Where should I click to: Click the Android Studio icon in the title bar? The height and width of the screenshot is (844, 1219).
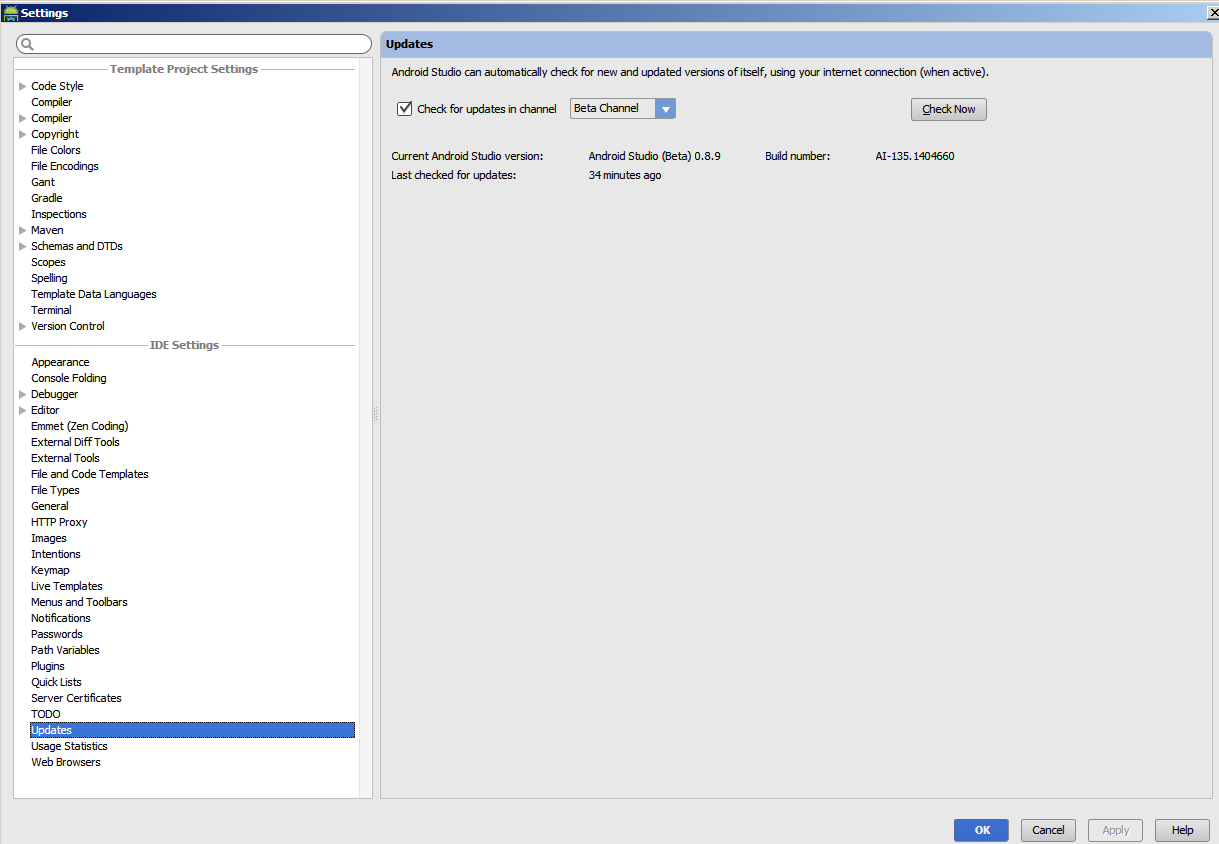click(10, 12)
